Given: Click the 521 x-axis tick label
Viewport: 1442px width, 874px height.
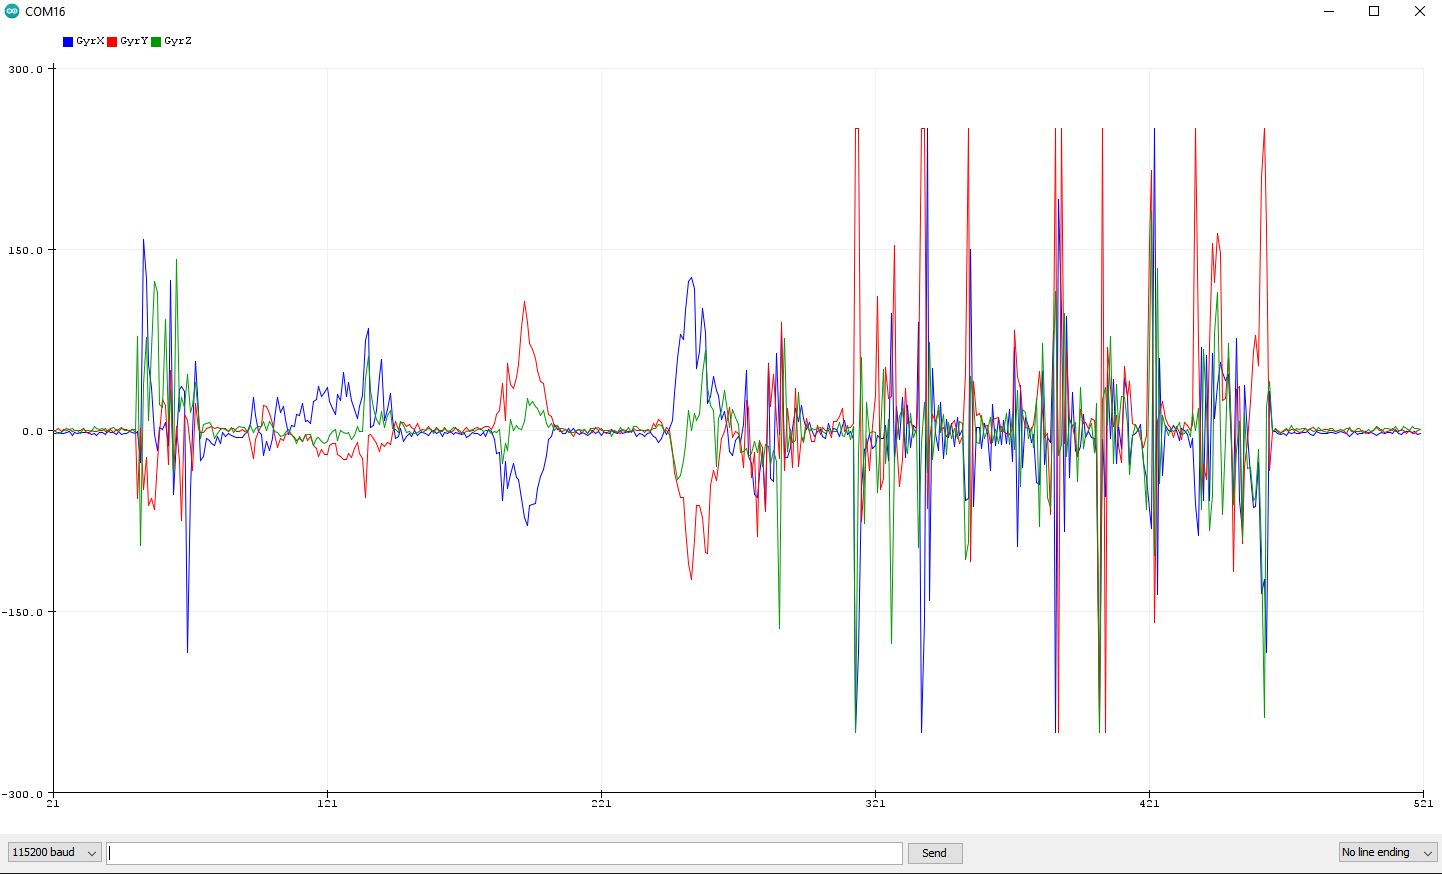Looking at the screenshot, I should pyautogui.click(x=1423, y=803).
